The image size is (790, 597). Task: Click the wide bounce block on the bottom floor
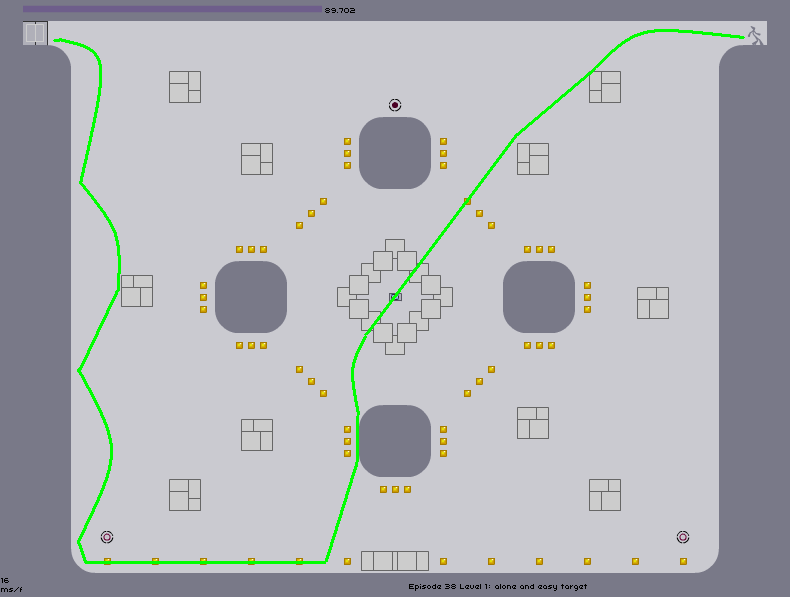pos(395,561)
